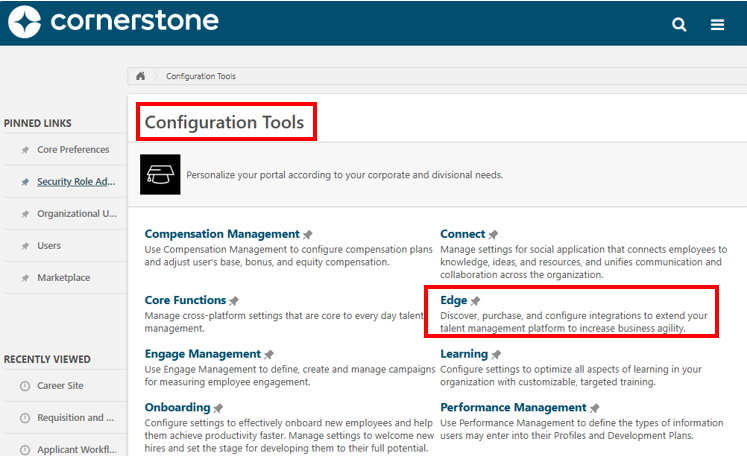Click pin icon beside Core Preferences
Image resolution: width=747 pixels, height=458 pixels.
25,150
